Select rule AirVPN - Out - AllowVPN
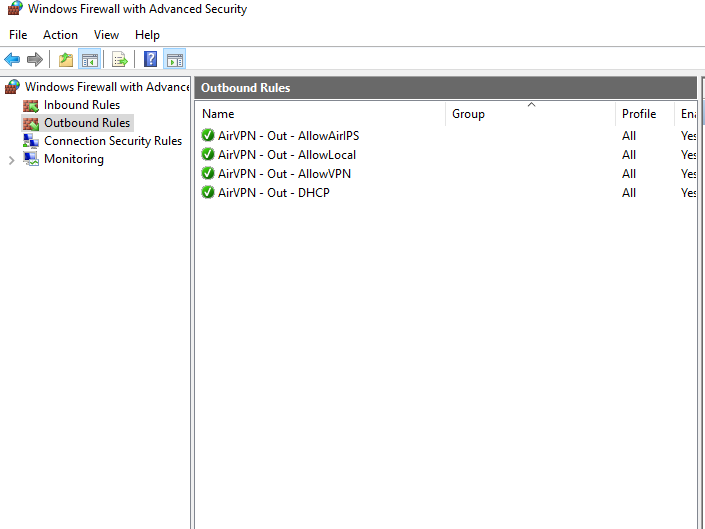This screenshot has width=705, height=529. coord(284,173)
